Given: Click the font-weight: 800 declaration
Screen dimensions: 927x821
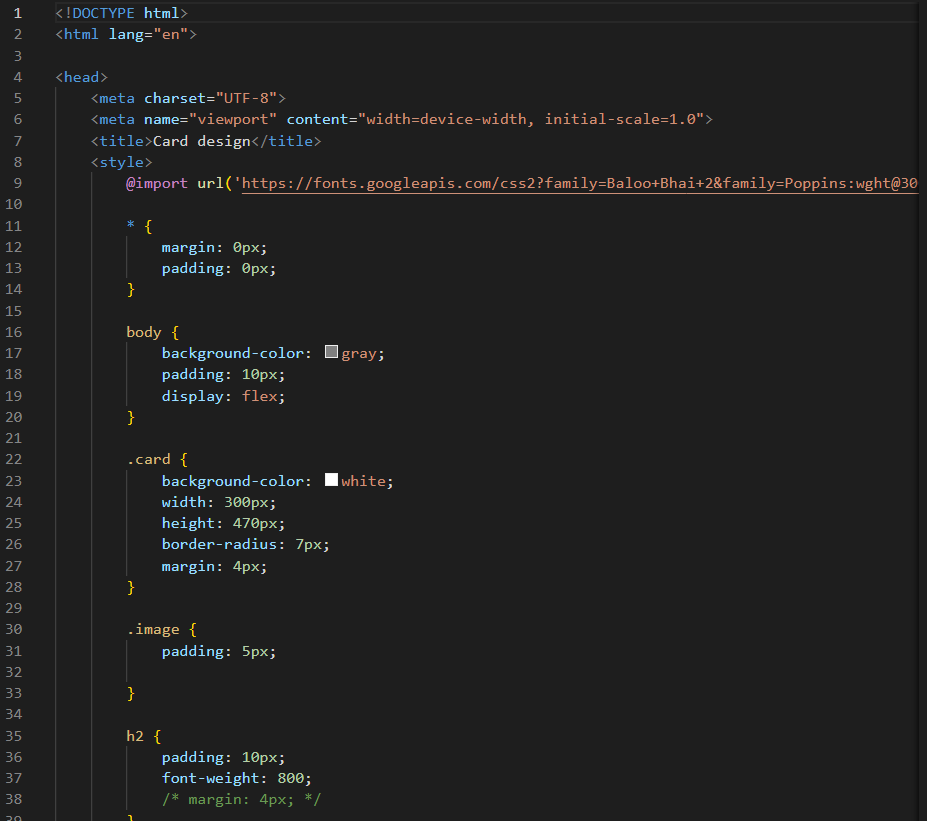Looking at the screenshot, I should point(236,778).
